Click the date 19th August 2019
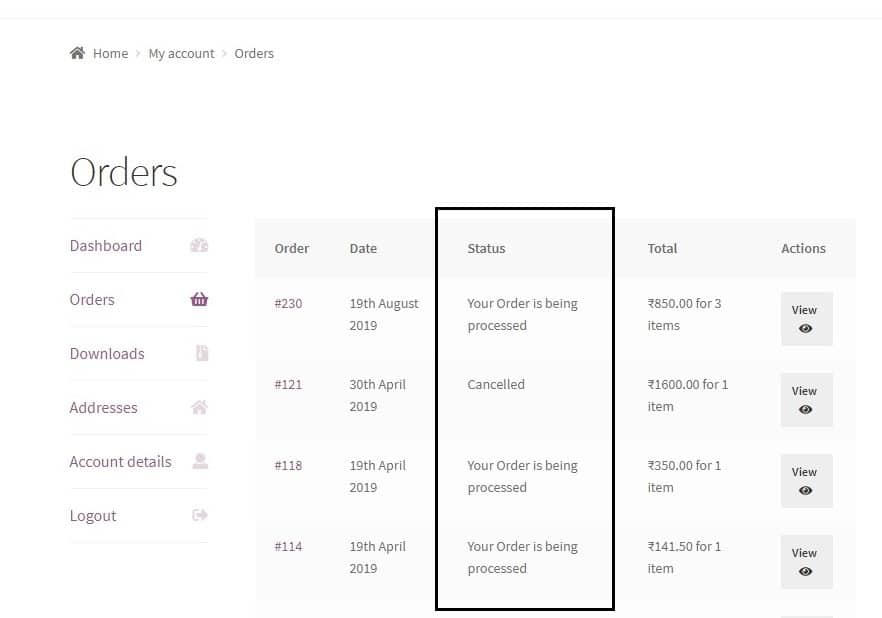Viewport: 882px width, 618px height. [384, 314]
